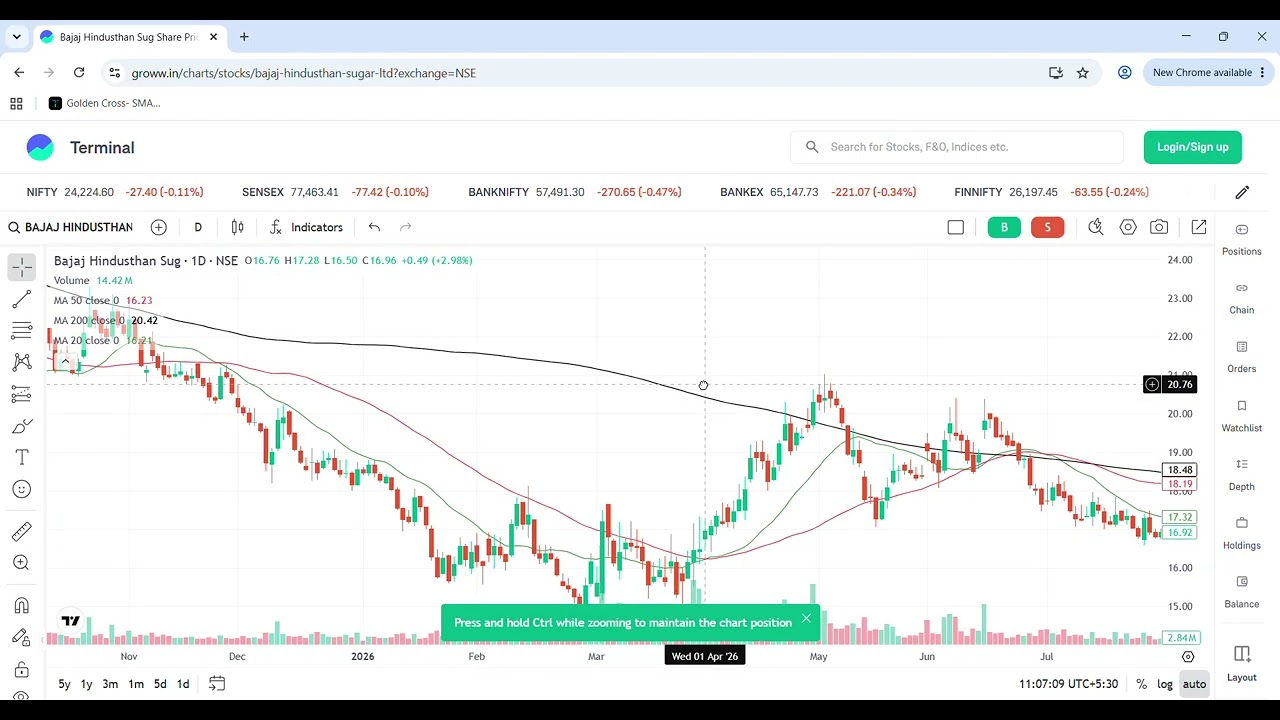Set chart range to 3m
Image resolution: width=1280 pixels, height=720 pixels.
(110, 684)
